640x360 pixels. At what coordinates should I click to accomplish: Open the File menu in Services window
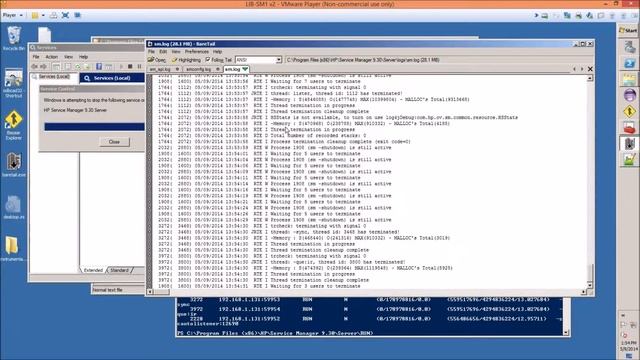[x=36, y=57]
